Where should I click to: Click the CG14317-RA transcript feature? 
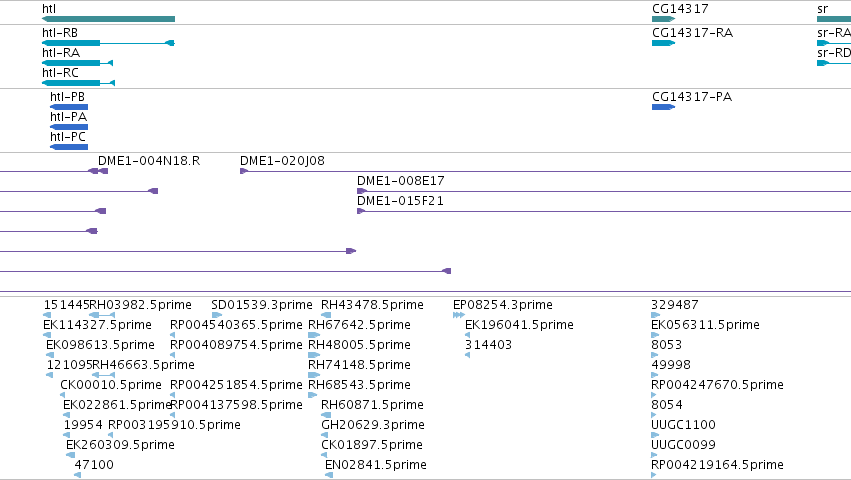(663, 43)
